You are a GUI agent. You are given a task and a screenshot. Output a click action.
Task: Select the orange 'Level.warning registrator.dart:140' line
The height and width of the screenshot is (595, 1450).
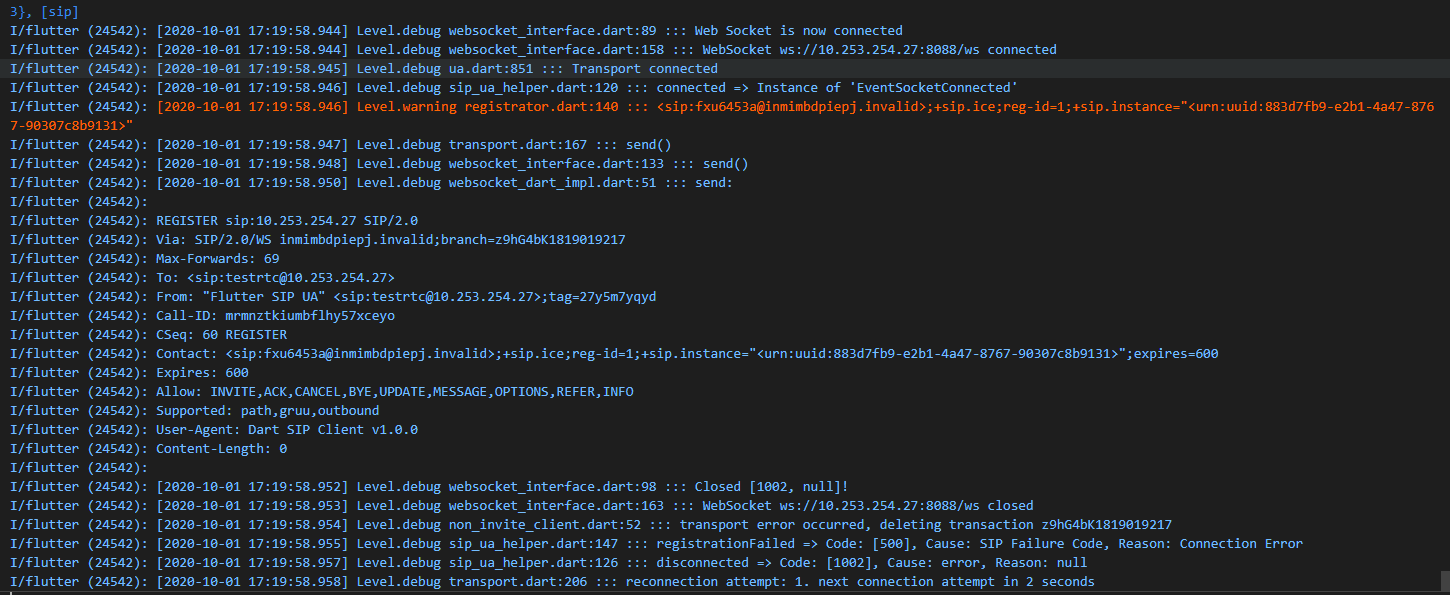pos(723,106)
